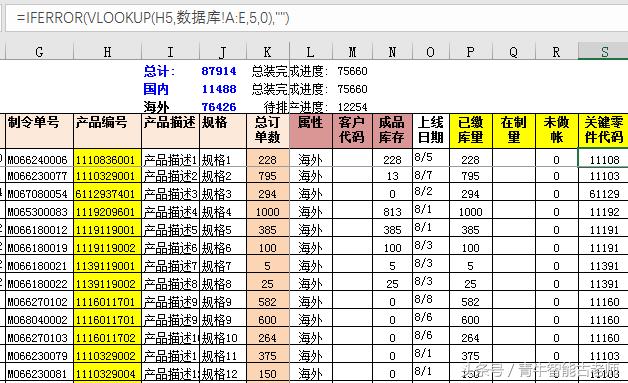The height and width of the screenshot is (383, 628).
Task: Click the formula bar with IFERROR VLOOKUP formula
Action: coord(316,18)
